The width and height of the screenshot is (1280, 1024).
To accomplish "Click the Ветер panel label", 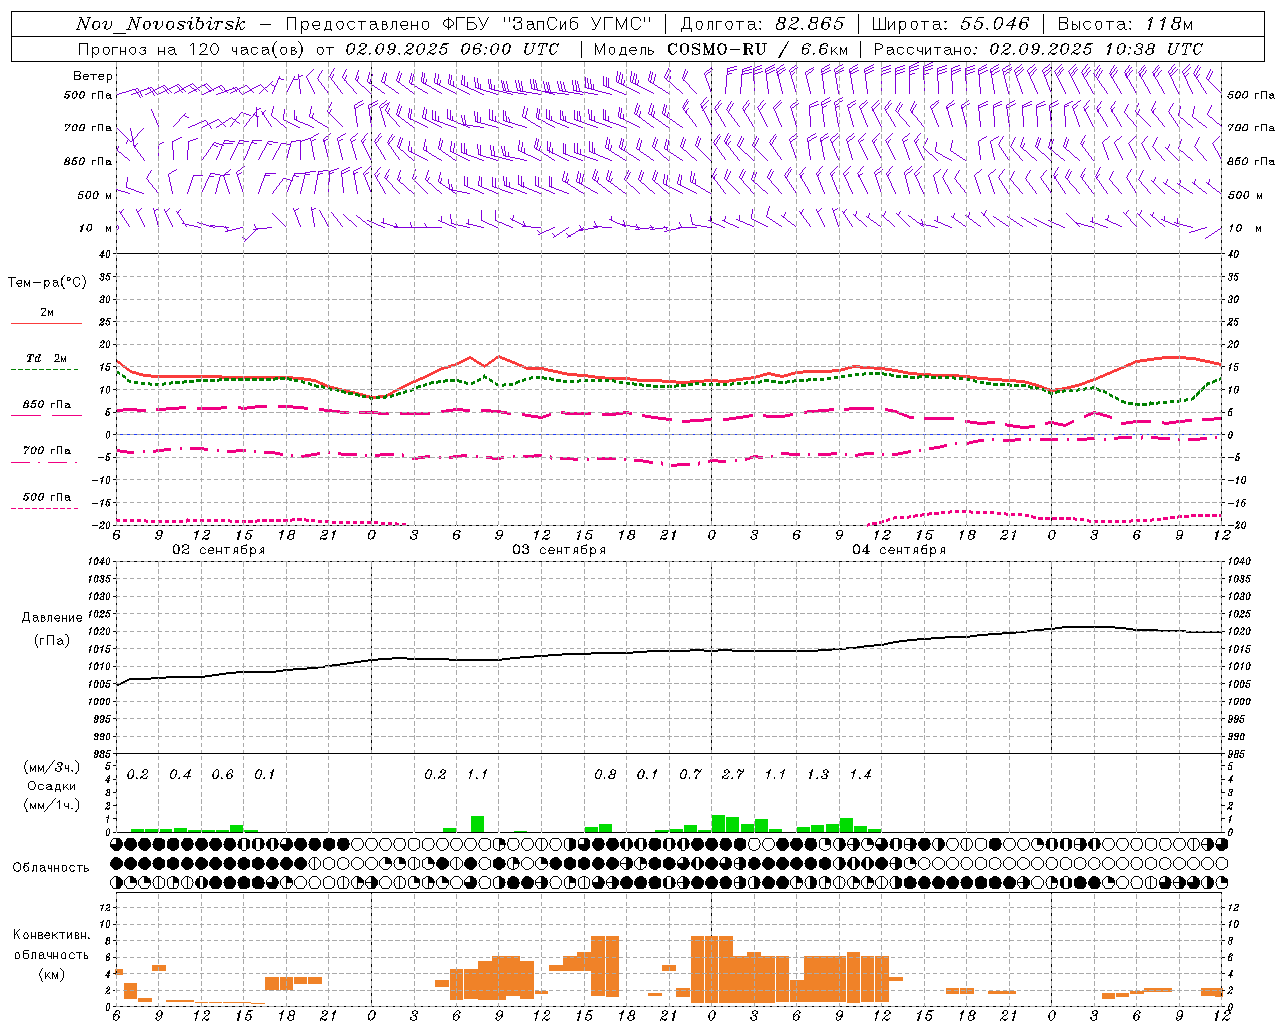I will pyautogui.click(x=93, y=76).
